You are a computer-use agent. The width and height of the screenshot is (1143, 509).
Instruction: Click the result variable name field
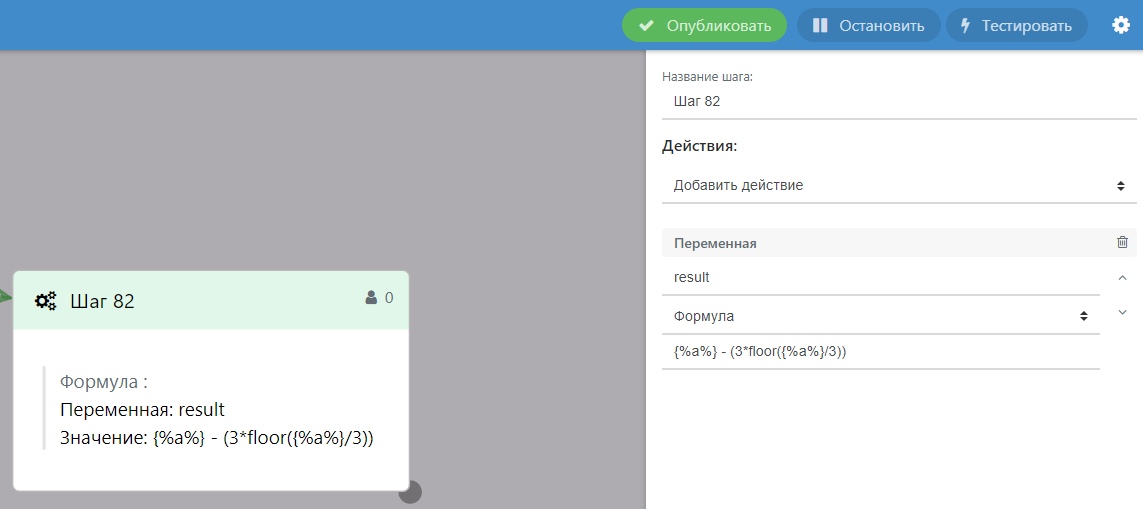coord(880,277)
